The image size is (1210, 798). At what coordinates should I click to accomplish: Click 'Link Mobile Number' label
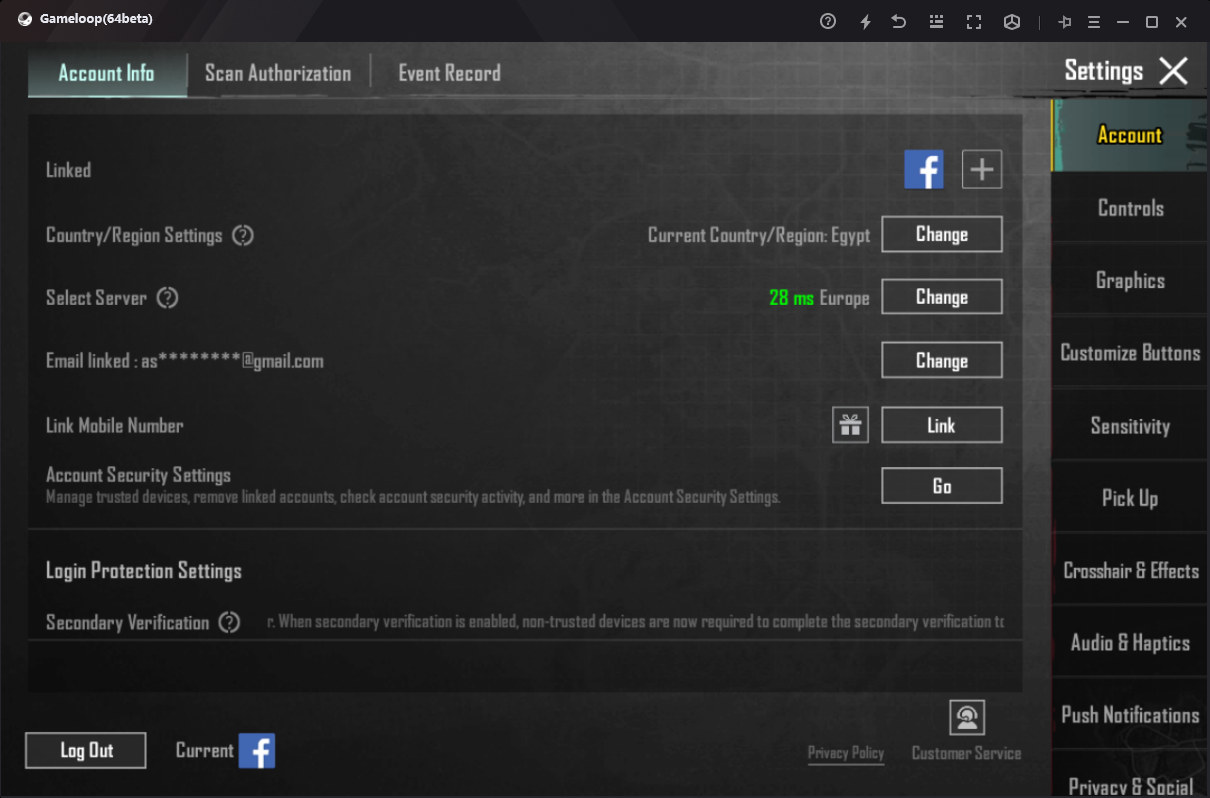click(x=115, y=426)
